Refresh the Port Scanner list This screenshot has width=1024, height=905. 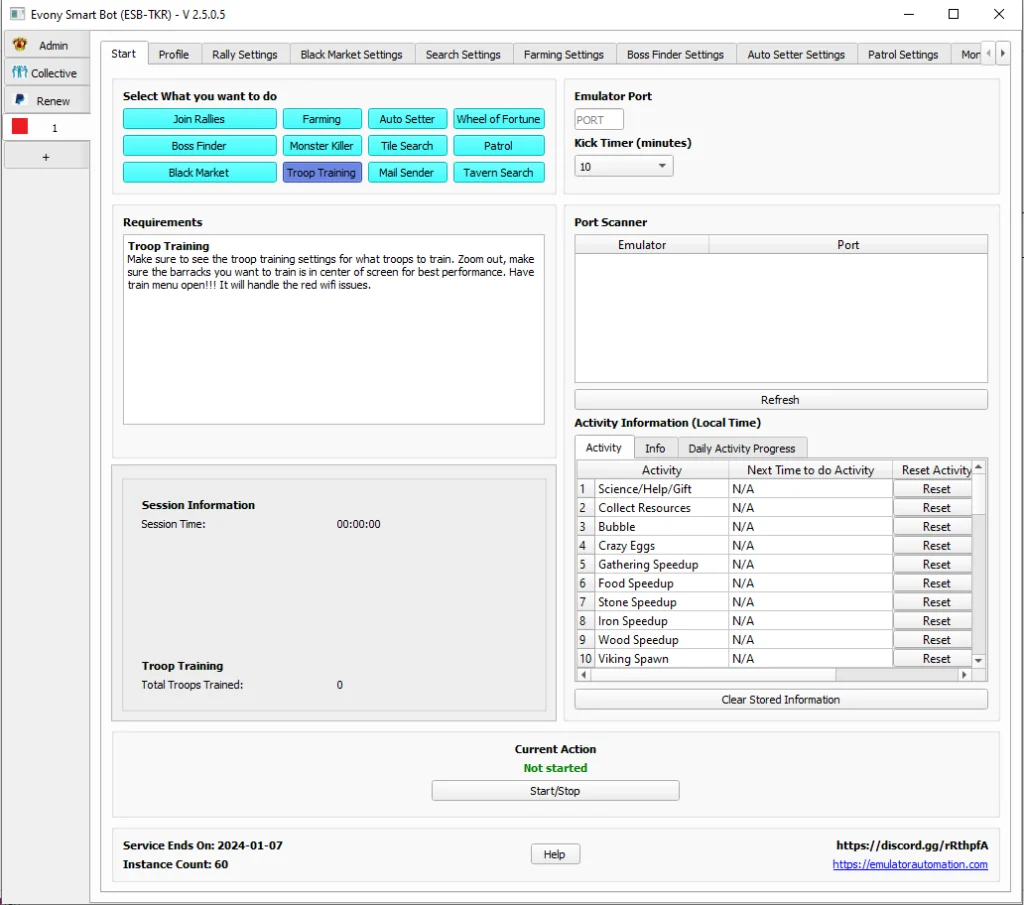(780, 400)
